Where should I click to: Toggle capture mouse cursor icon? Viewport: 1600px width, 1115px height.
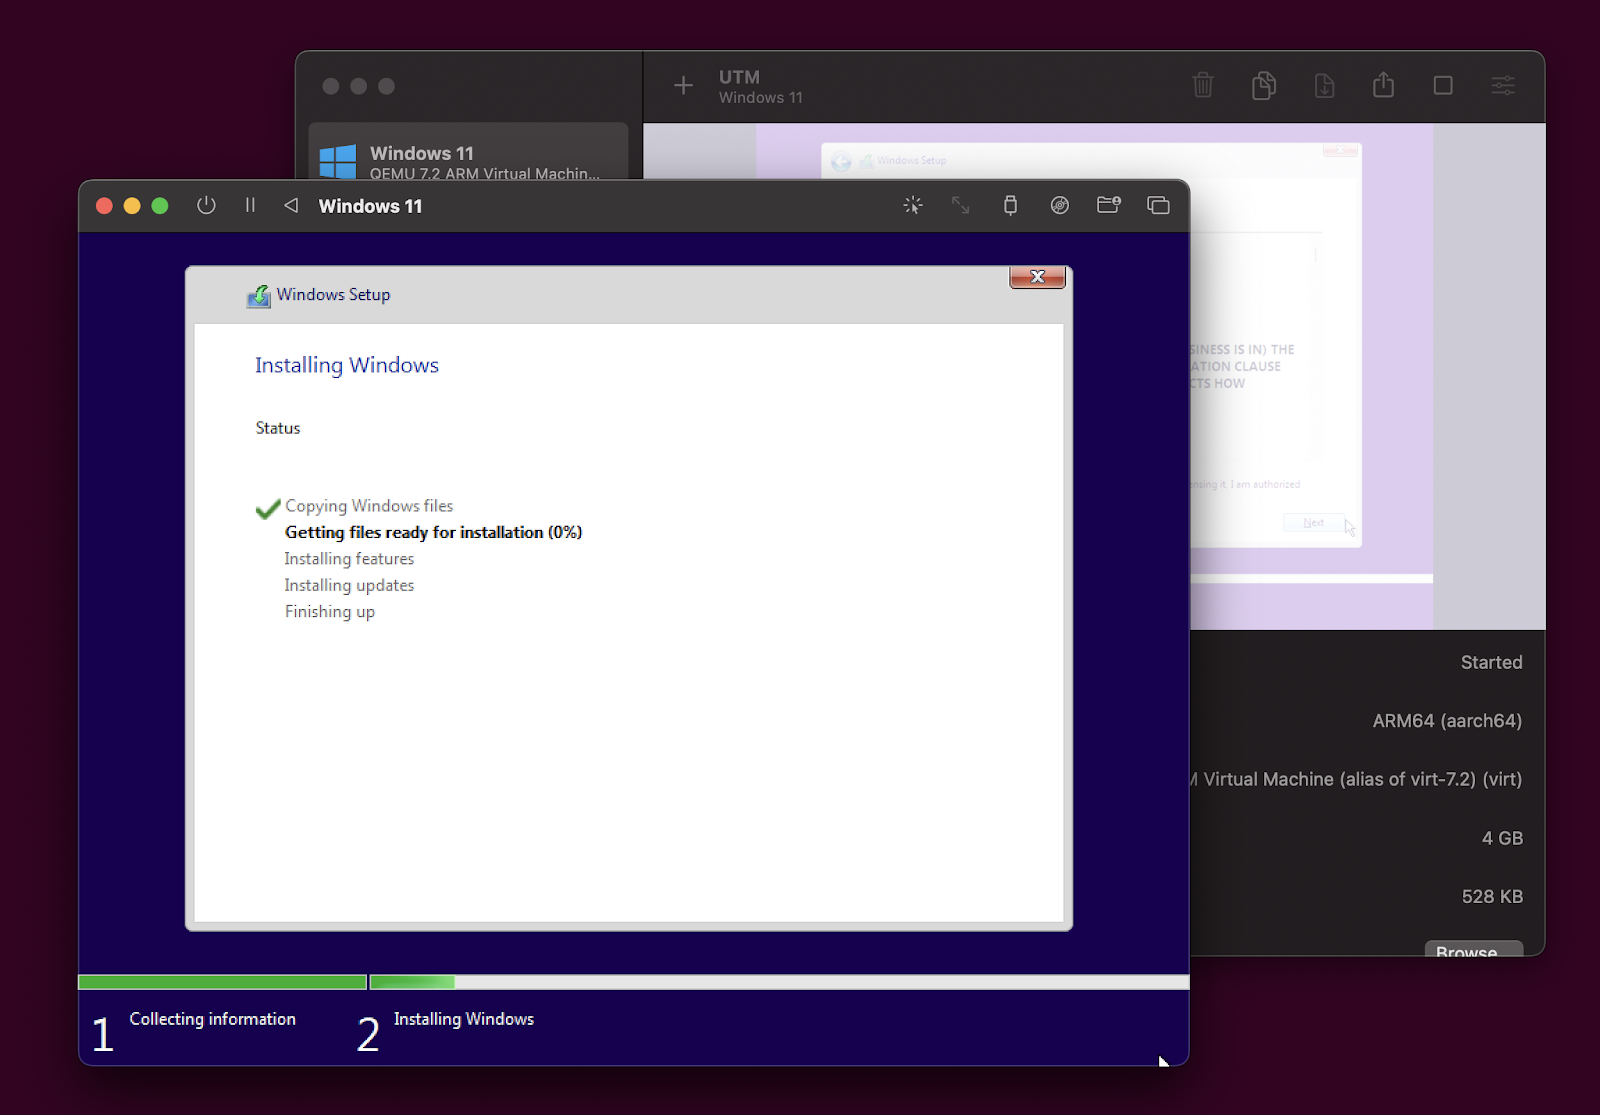click(x=912, y=205)
